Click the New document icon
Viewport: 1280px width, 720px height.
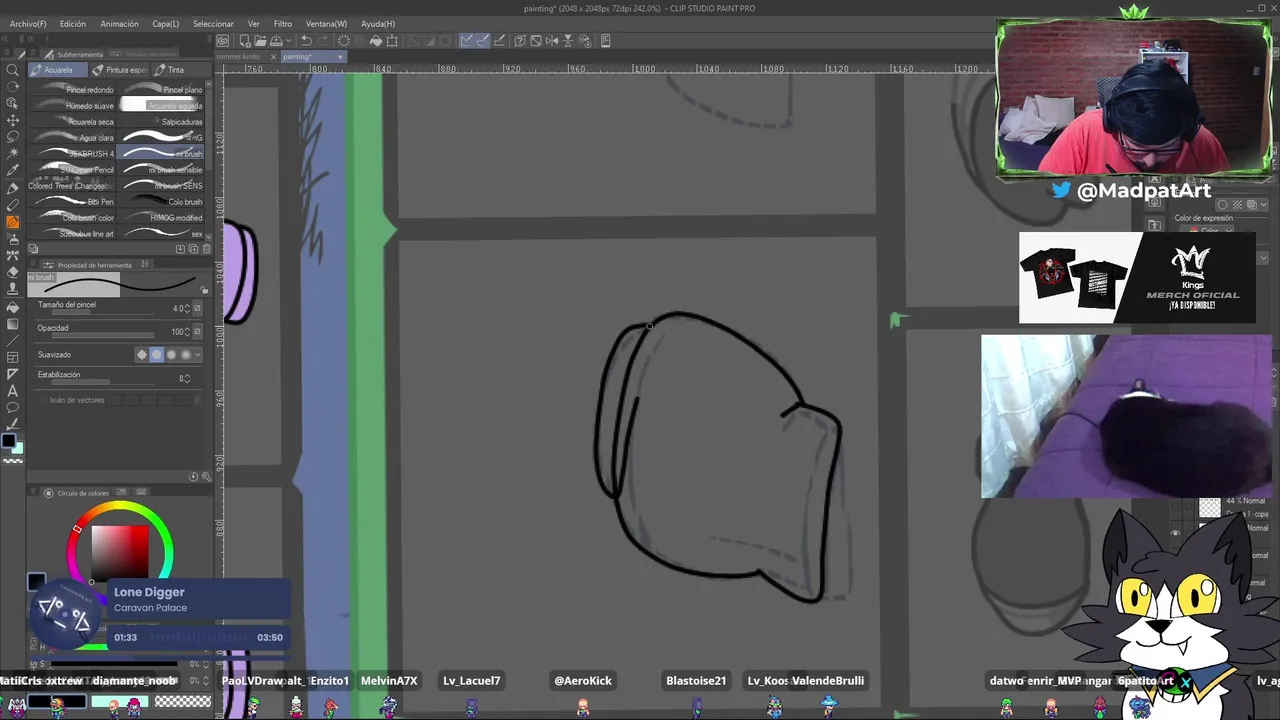[x=245, y=41]
